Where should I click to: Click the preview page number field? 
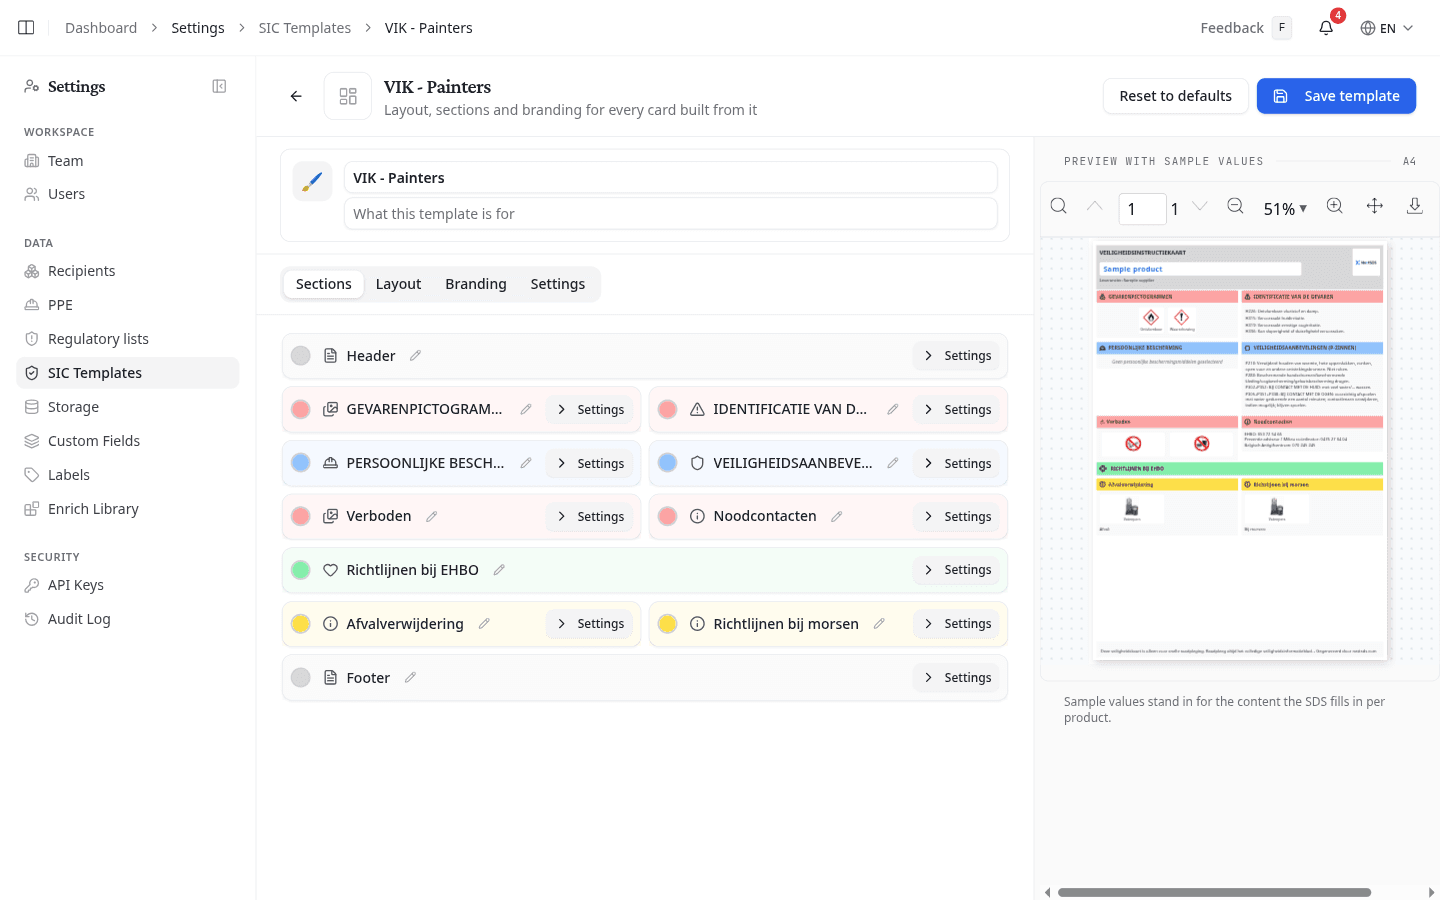click(x=1142, y=209)
